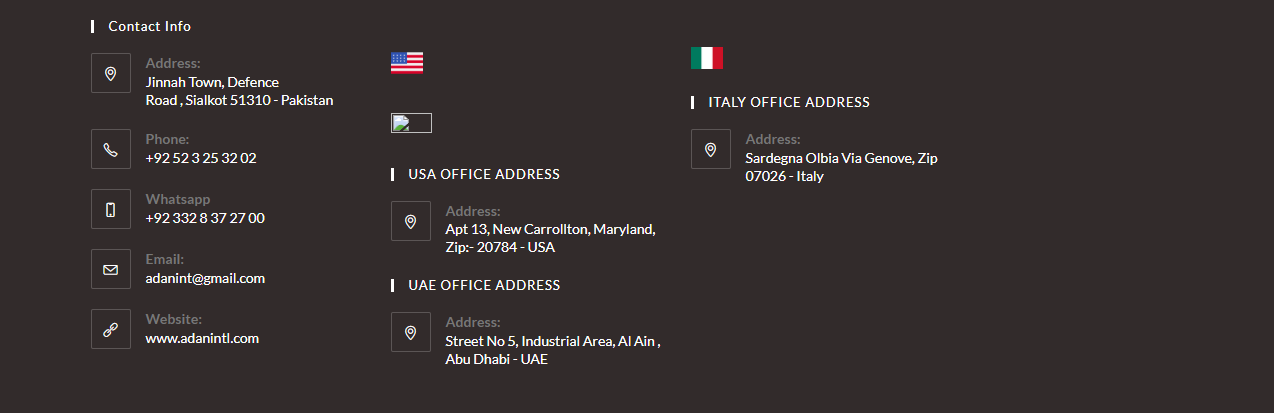
Task: Open the www.adanintl.com website link
Action: [x=202, y=338]
